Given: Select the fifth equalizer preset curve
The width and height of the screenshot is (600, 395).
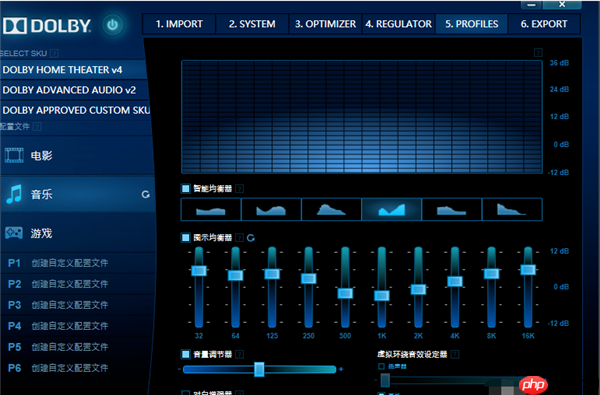Looking at the screenshot, I should point(452,209).
